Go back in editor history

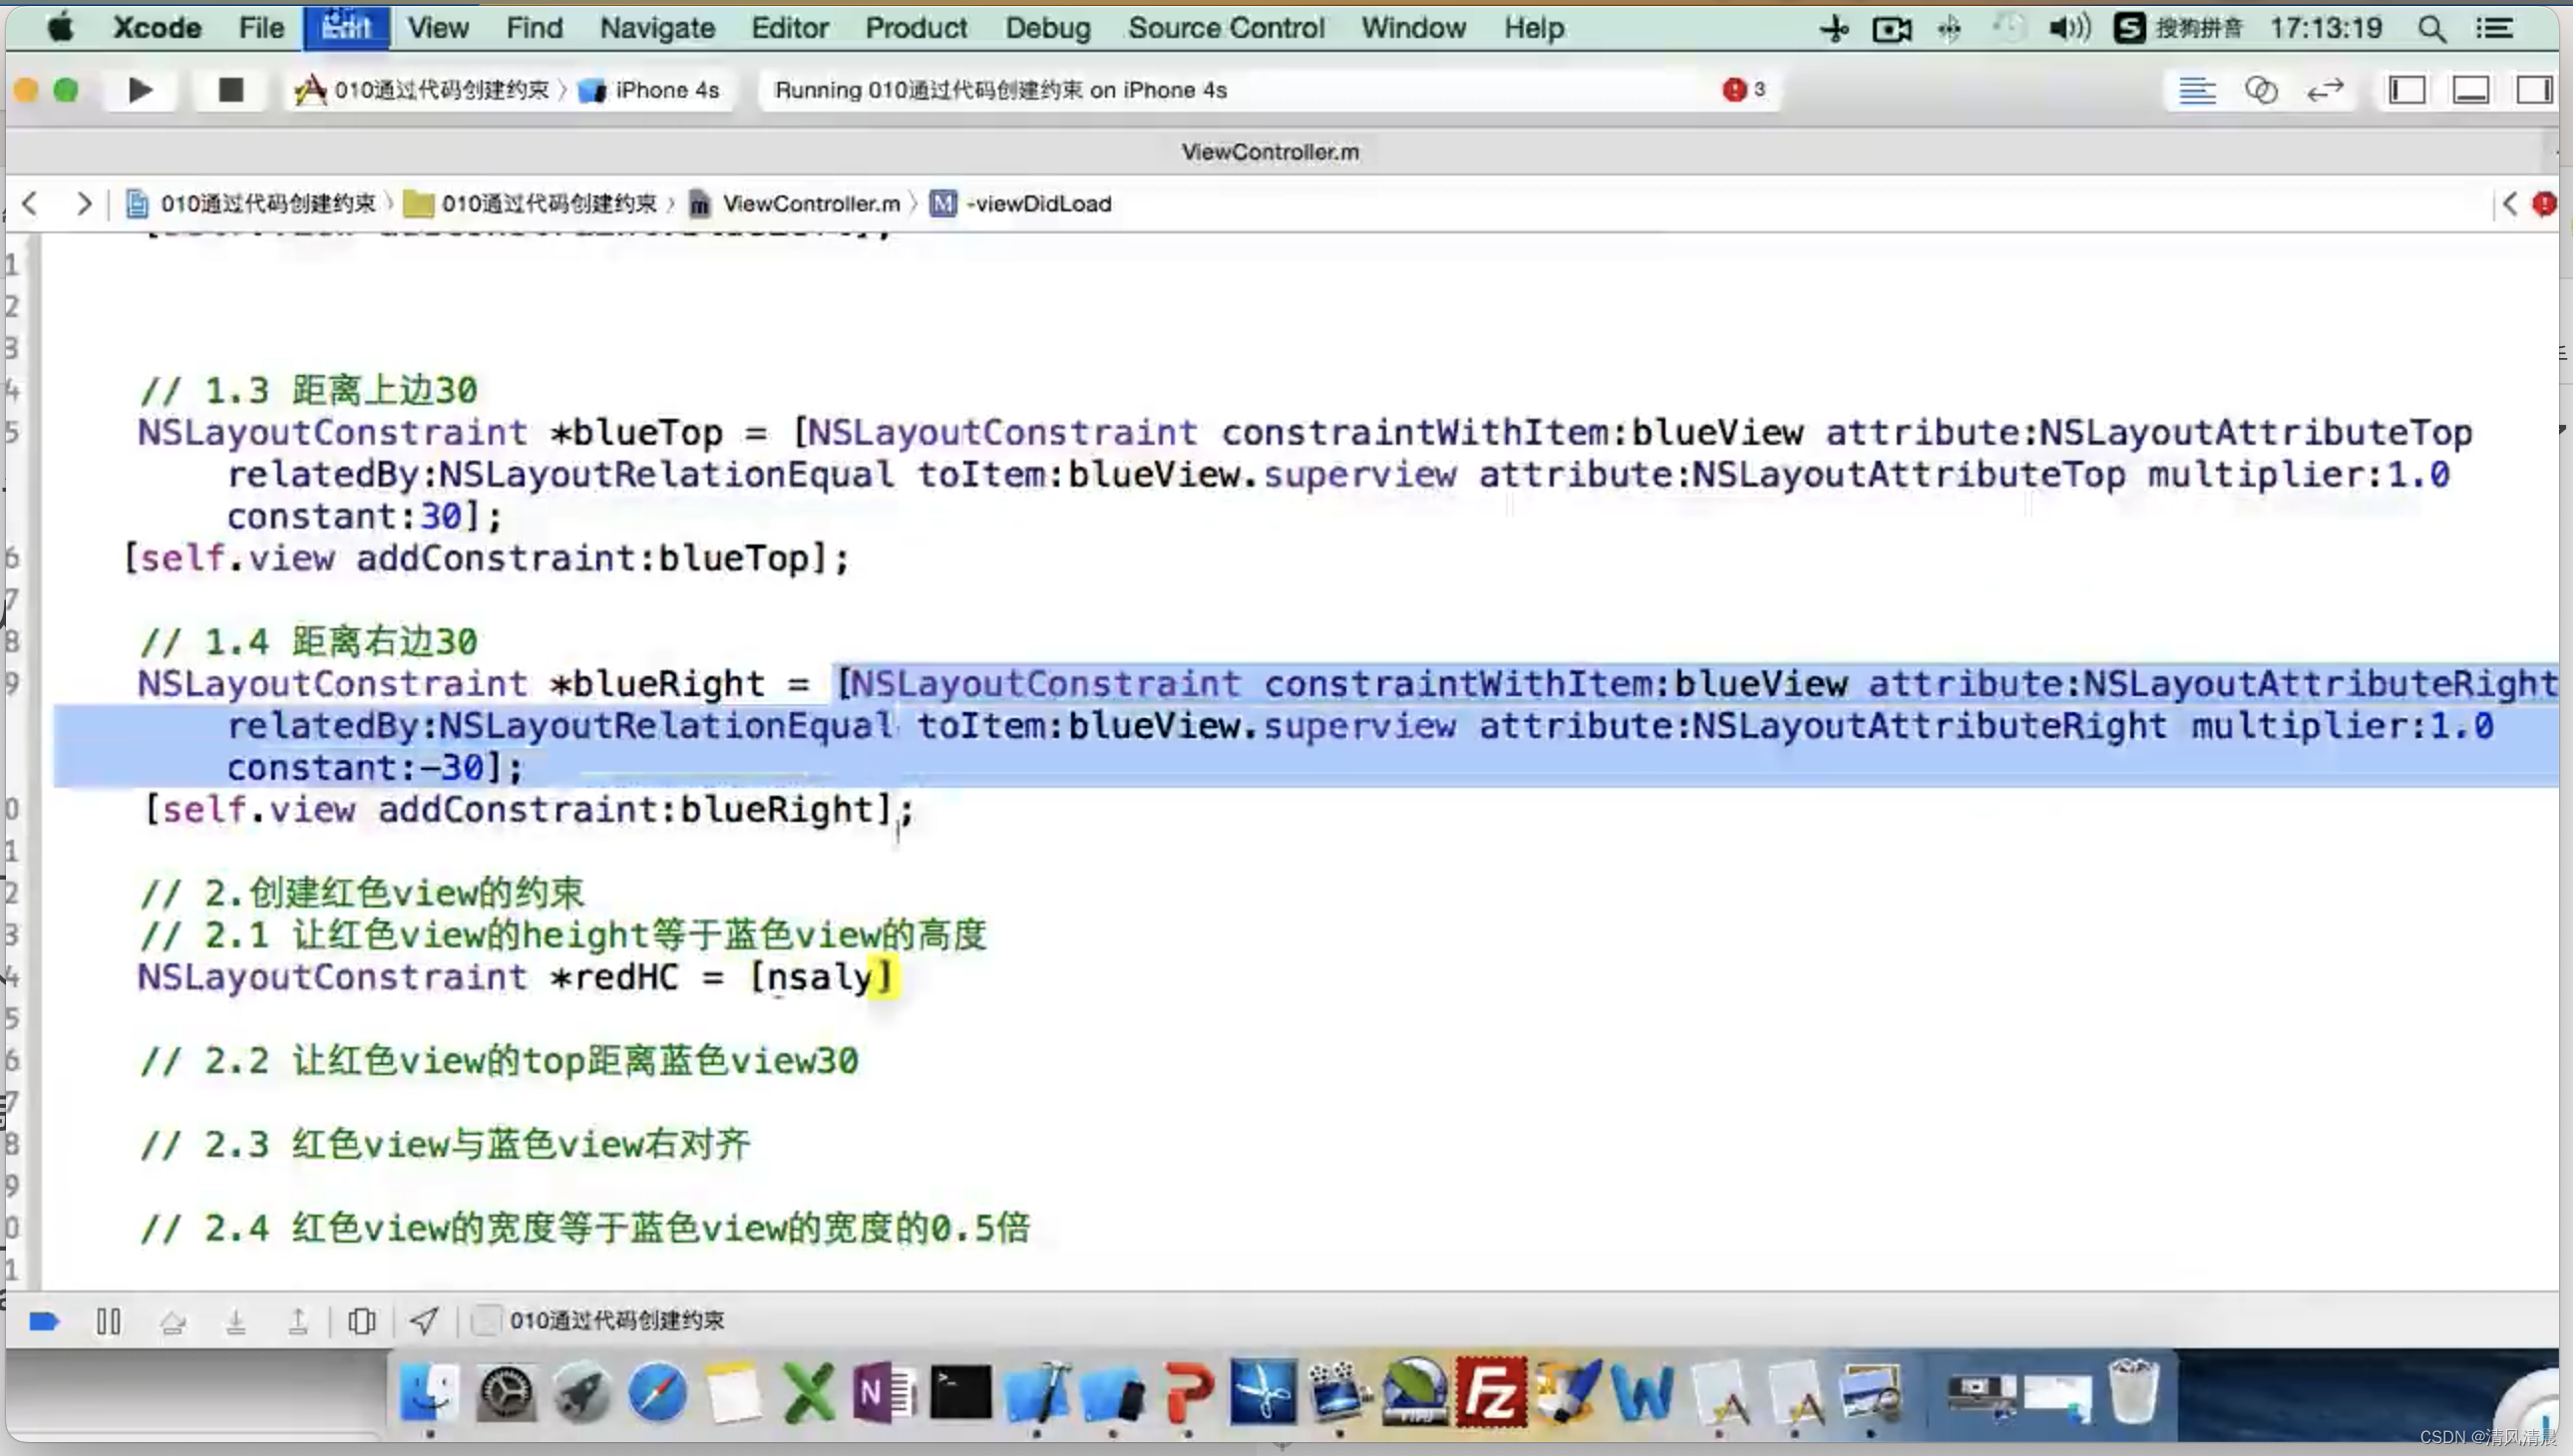30,204
